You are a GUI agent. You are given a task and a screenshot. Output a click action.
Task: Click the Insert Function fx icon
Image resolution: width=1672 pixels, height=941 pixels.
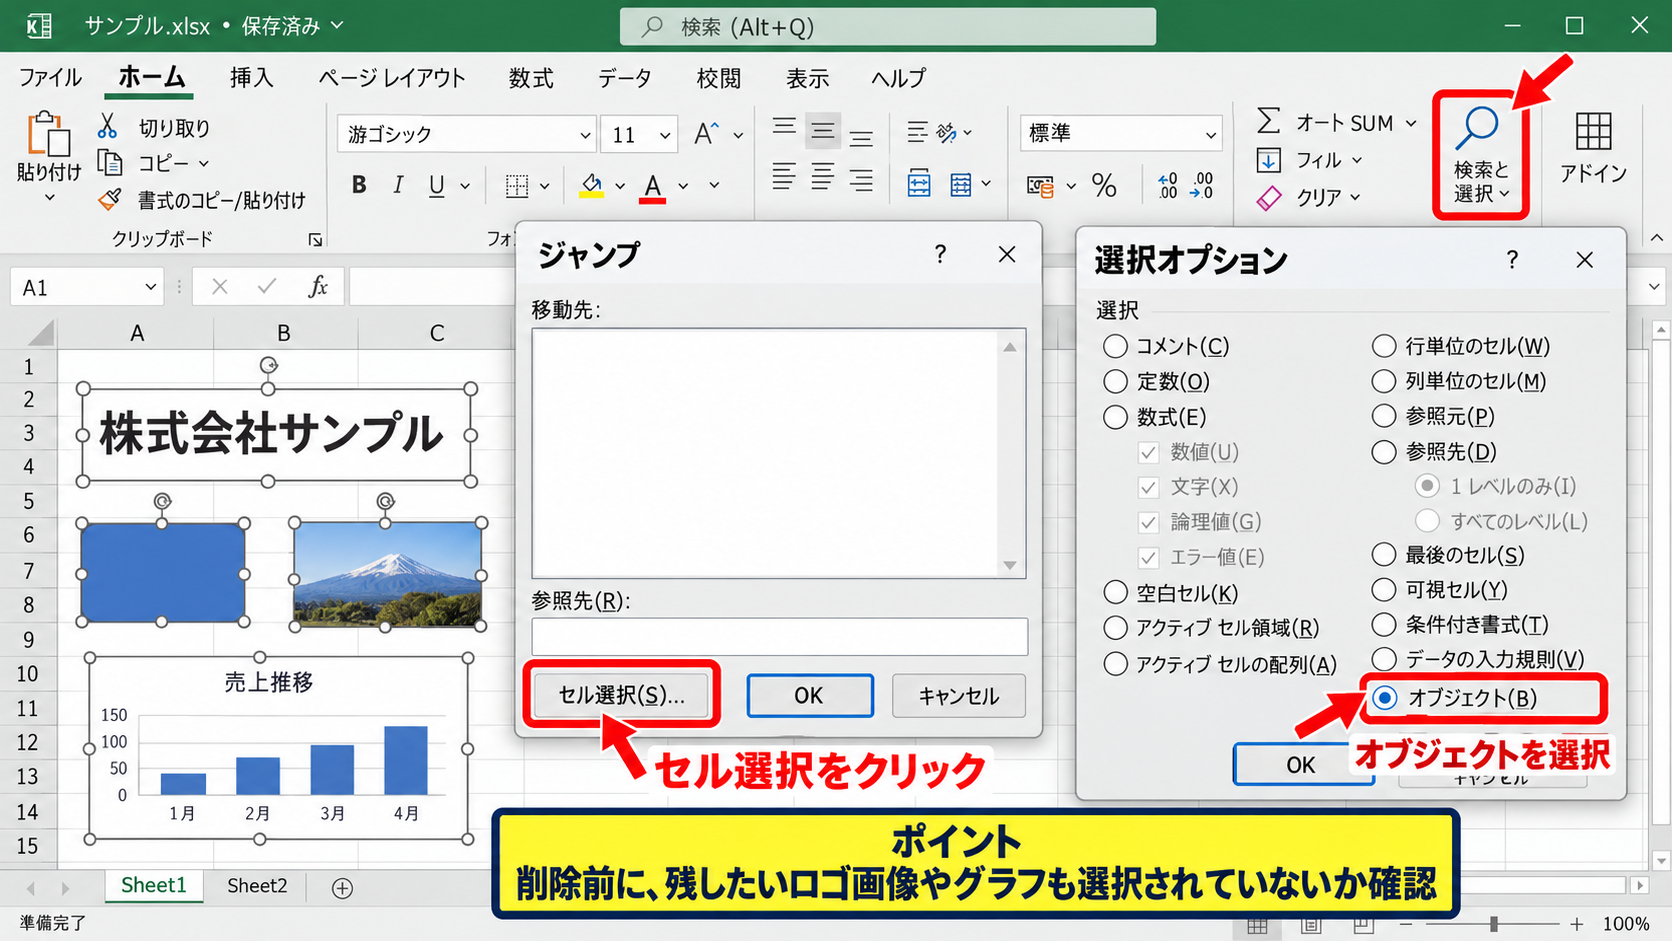318,287
